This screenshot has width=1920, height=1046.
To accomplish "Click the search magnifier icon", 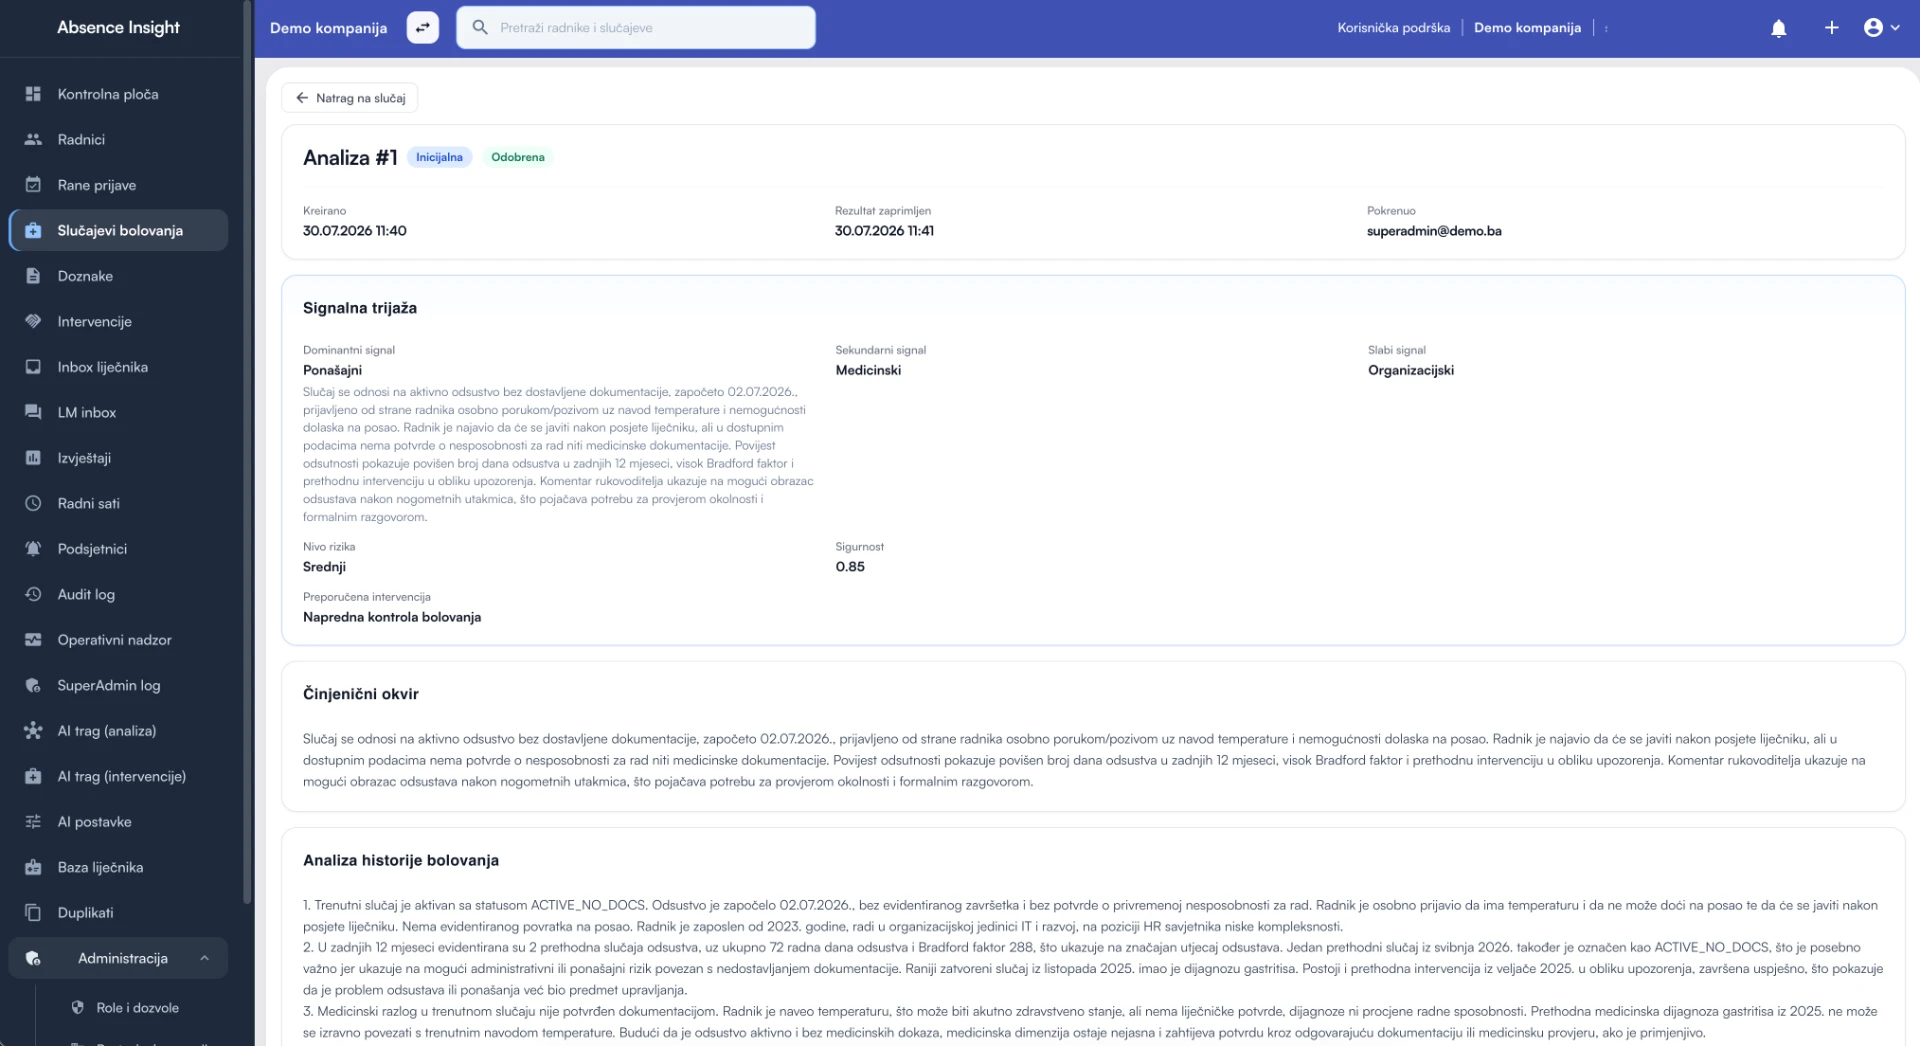I will click(x=480, y=27).
